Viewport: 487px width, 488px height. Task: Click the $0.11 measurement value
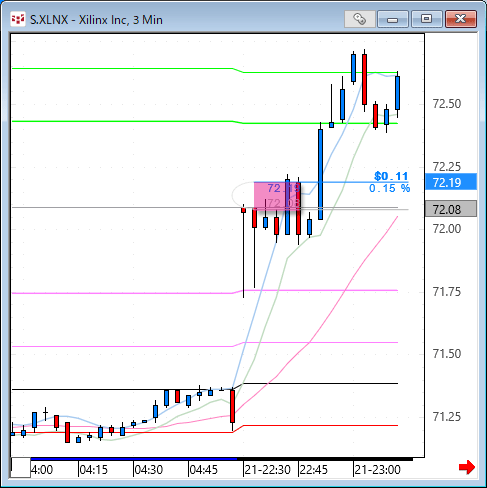pos(391,176)
